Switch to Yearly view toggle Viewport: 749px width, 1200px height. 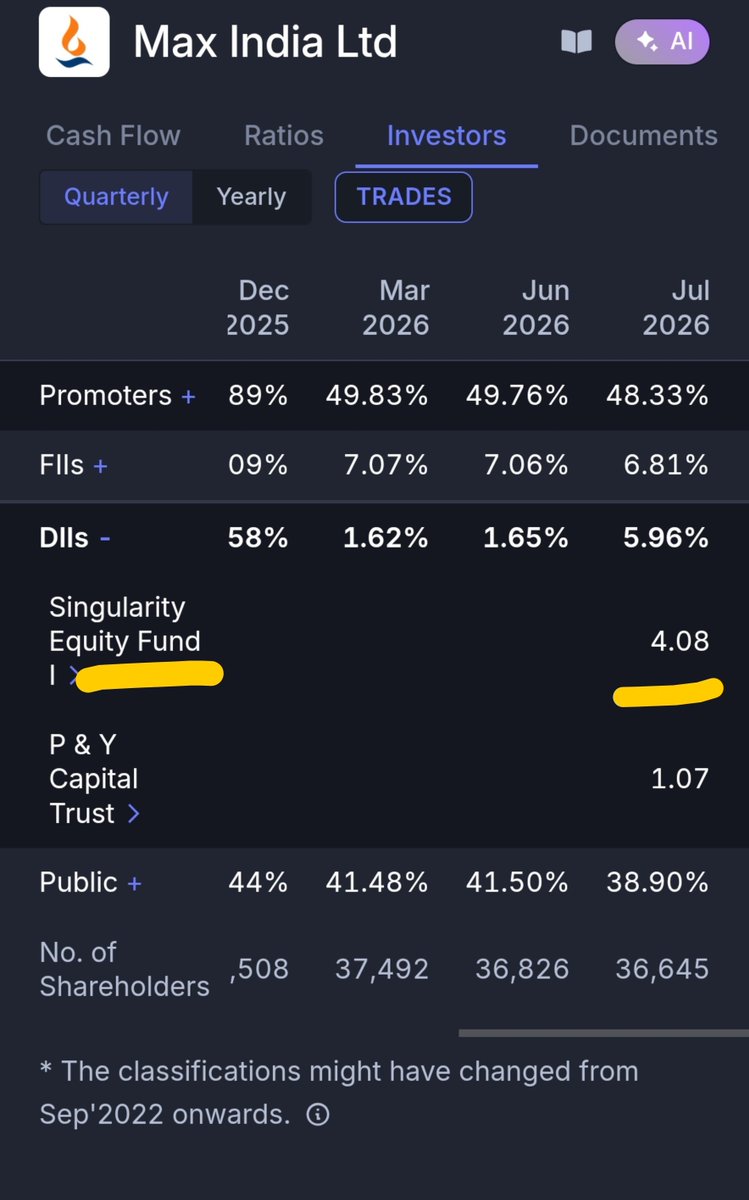[x=251, y=197]
